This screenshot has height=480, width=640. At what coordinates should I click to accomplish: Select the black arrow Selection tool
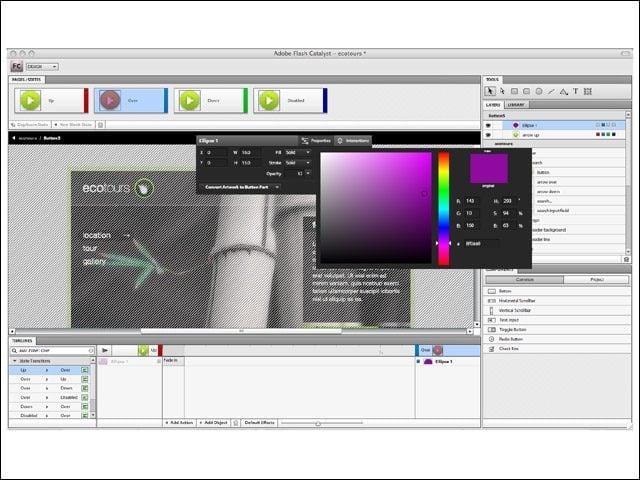[x=490, y=91]
